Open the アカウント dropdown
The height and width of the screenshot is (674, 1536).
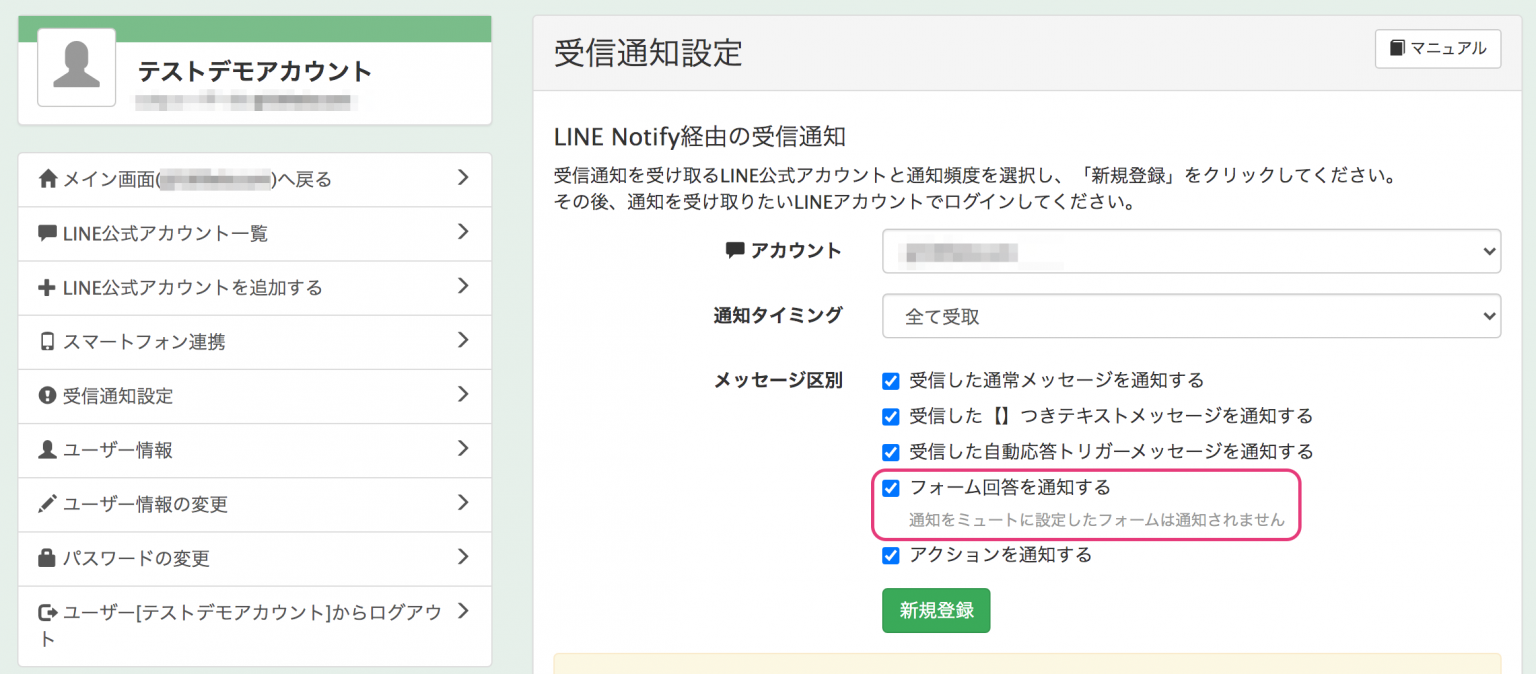click(1191, 251)
